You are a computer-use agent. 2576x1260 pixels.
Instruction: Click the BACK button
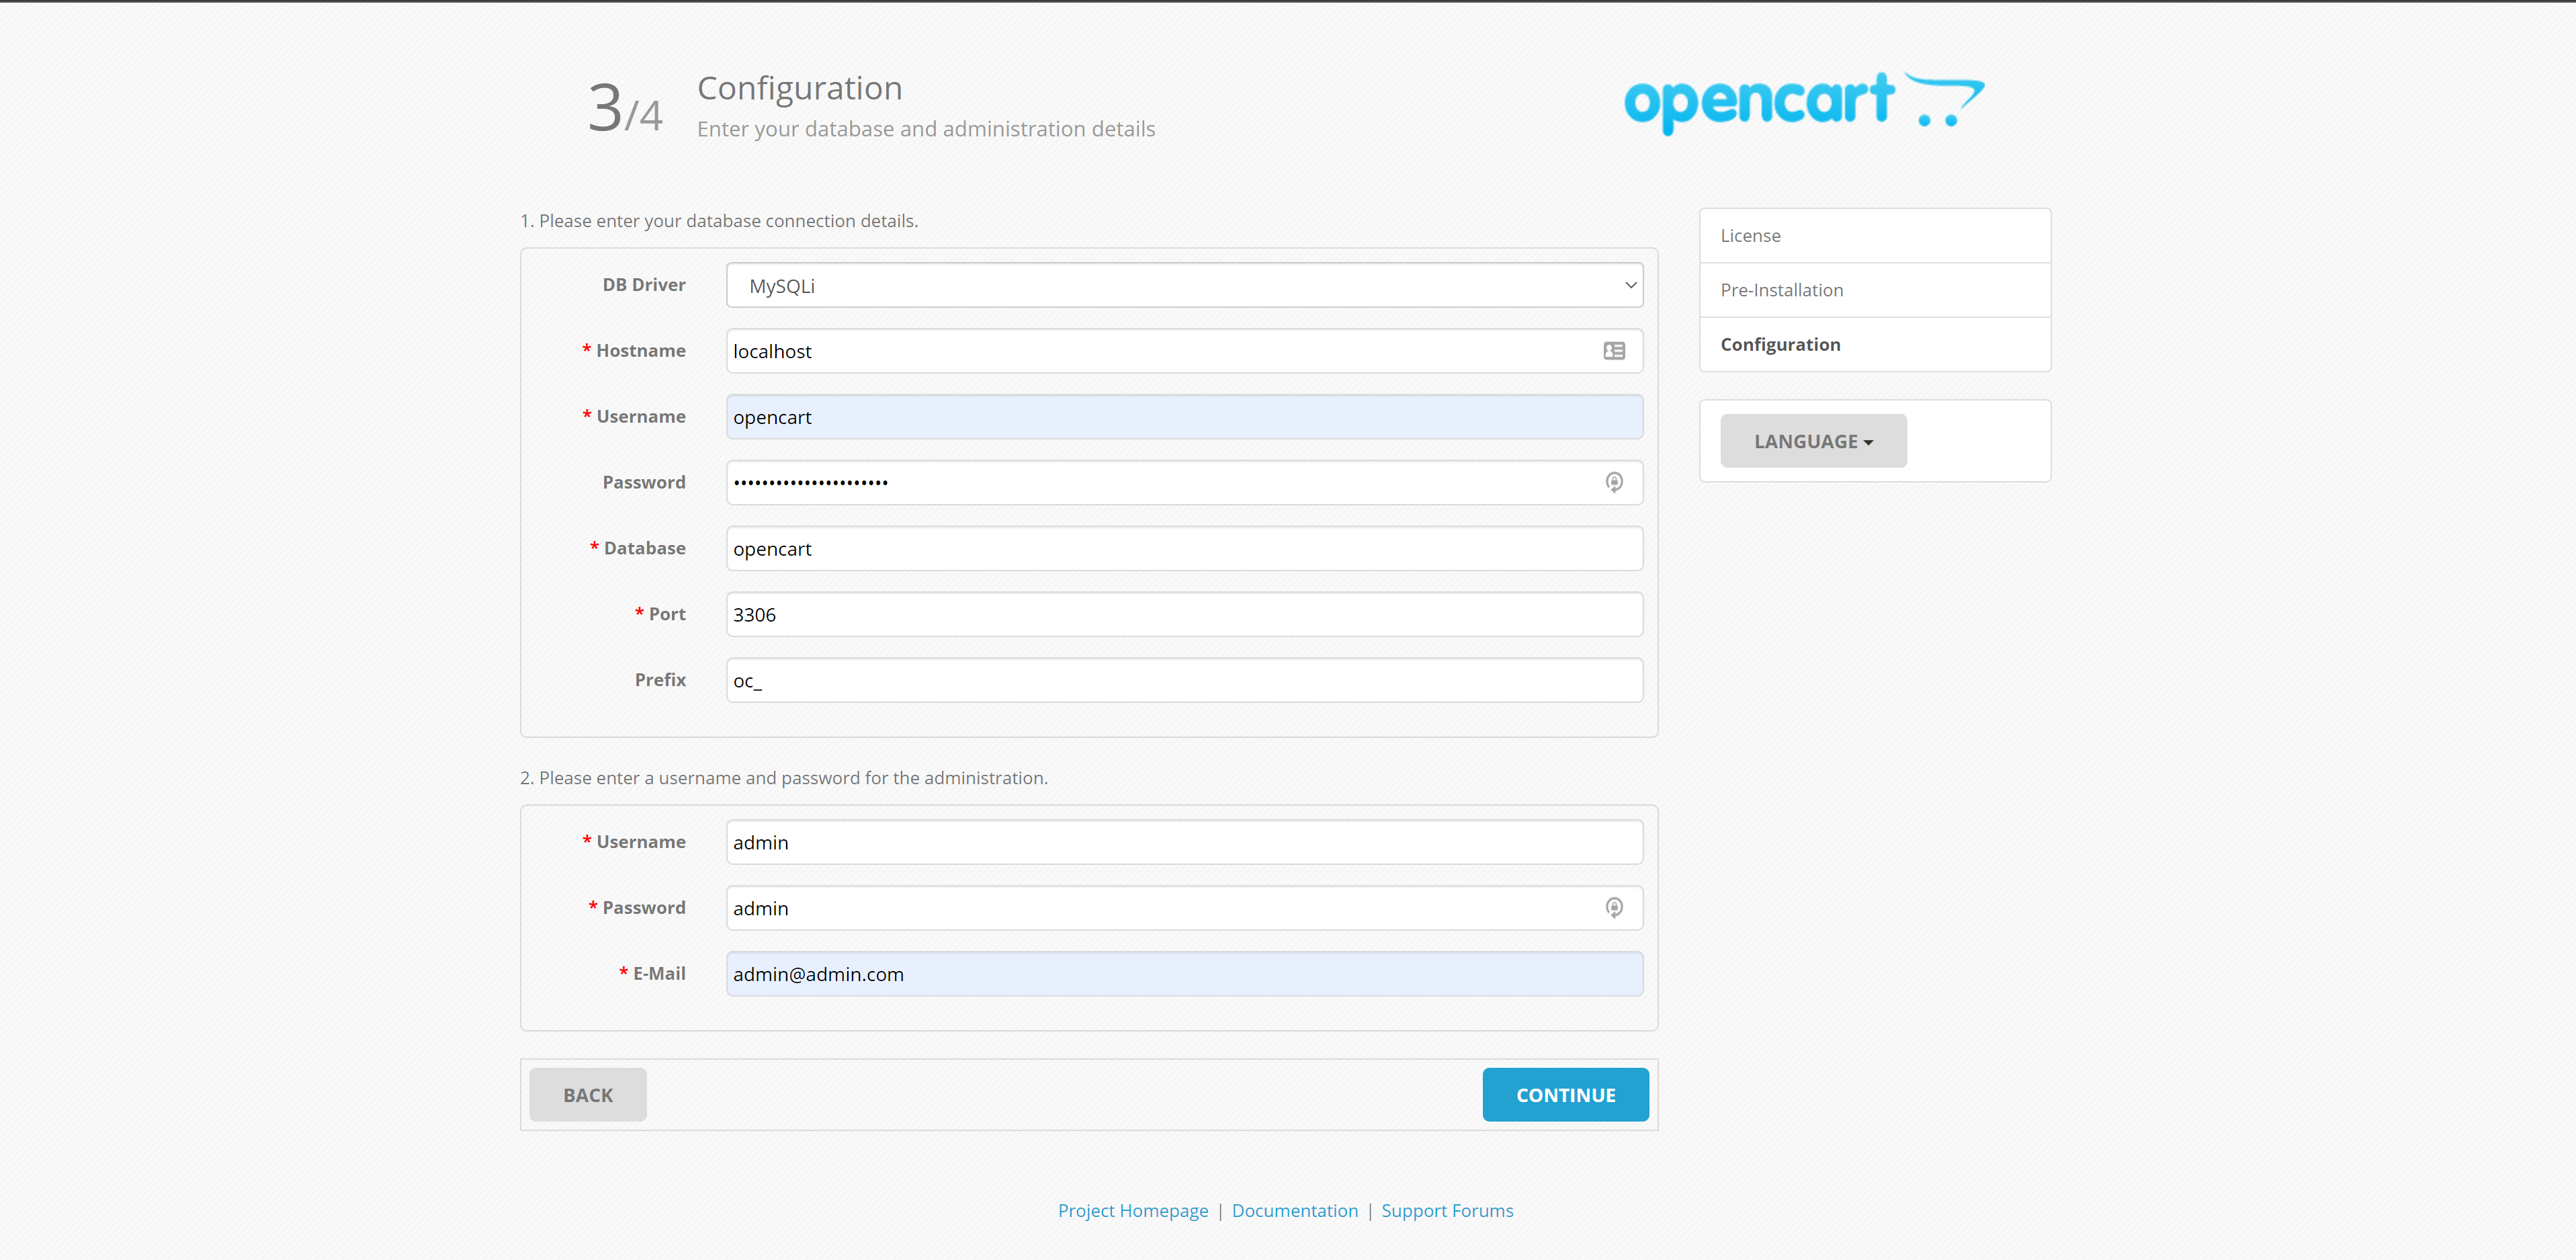click(588, 1094)
